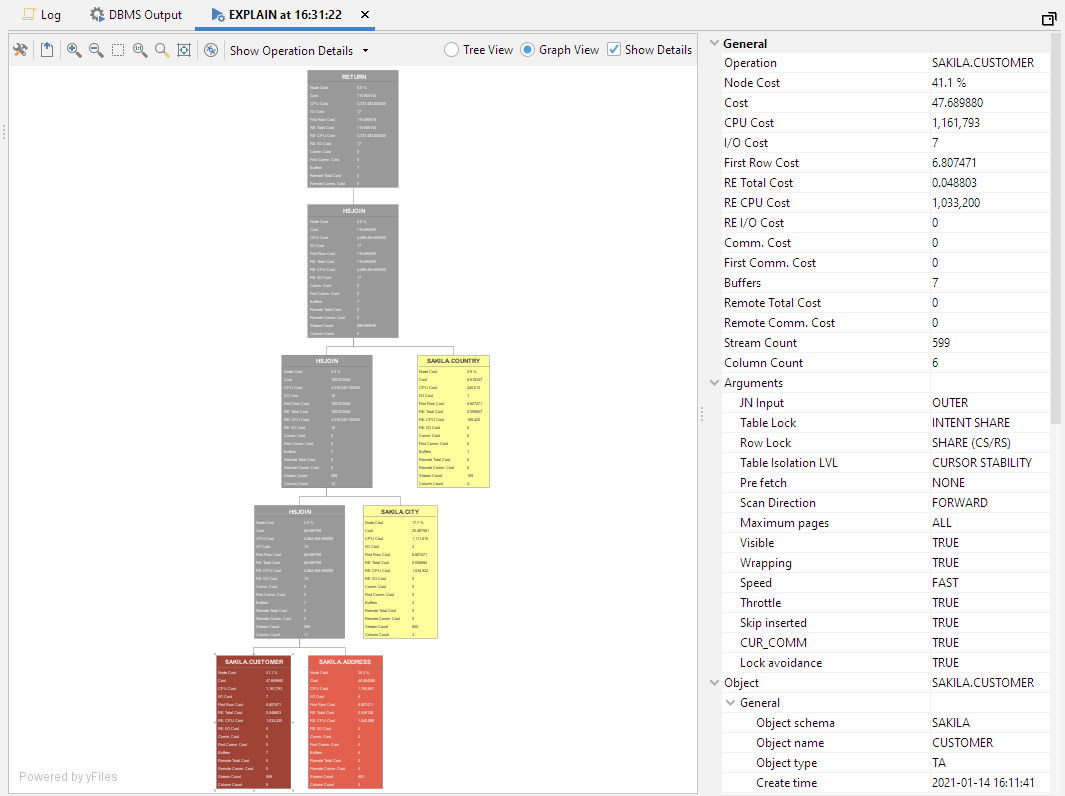Switch to the DBMS Output tab
The width and height of the screenshot is (1065, 796).
coord(135,15)
